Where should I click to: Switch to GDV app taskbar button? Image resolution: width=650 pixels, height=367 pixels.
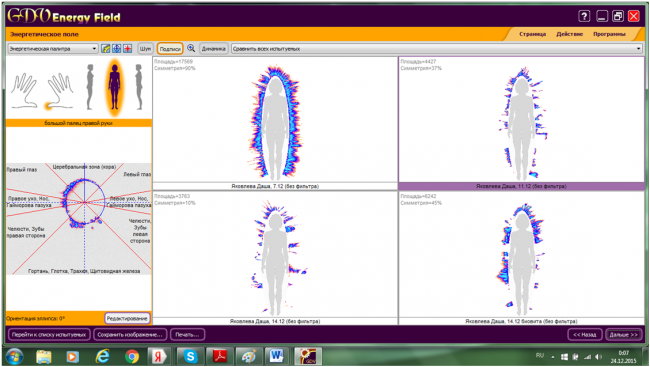coord(308,356)
